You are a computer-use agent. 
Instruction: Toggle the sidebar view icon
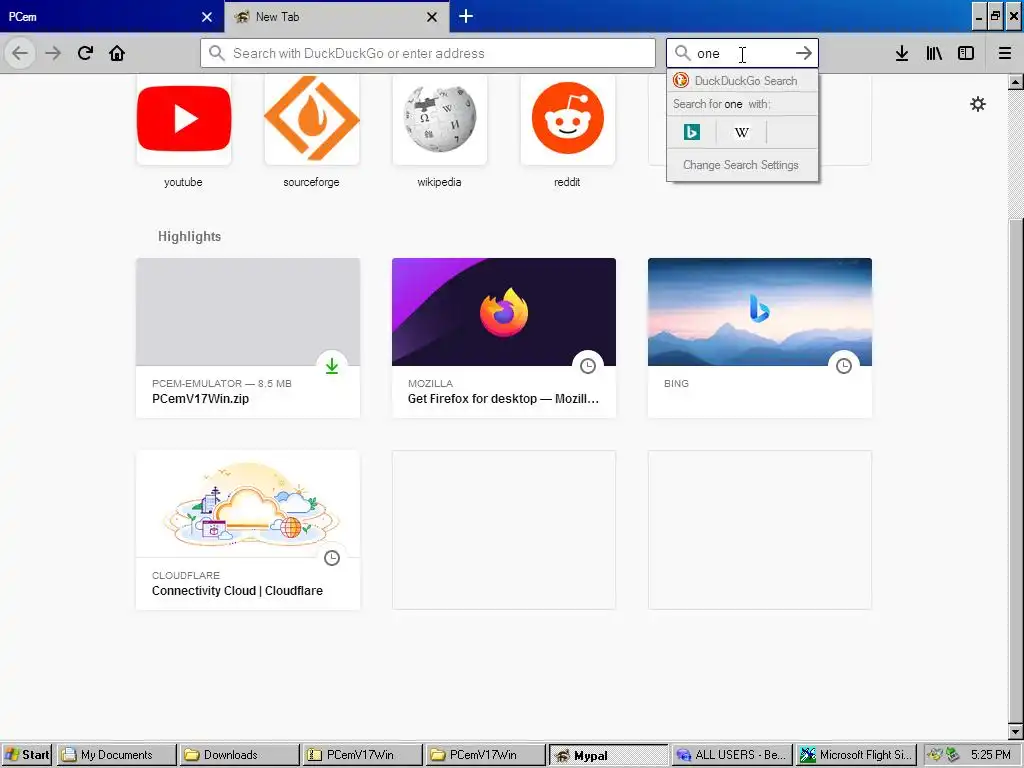click(x=966, y=53)
